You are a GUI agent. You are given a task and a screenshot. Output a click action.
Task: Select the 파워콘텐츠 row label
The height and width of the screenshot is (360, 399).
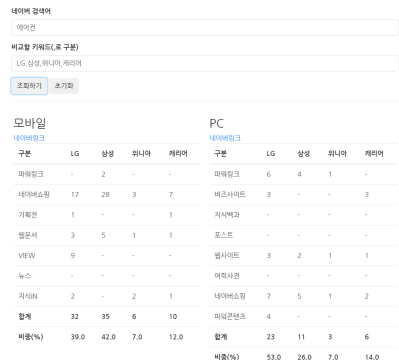click(230, 316)
